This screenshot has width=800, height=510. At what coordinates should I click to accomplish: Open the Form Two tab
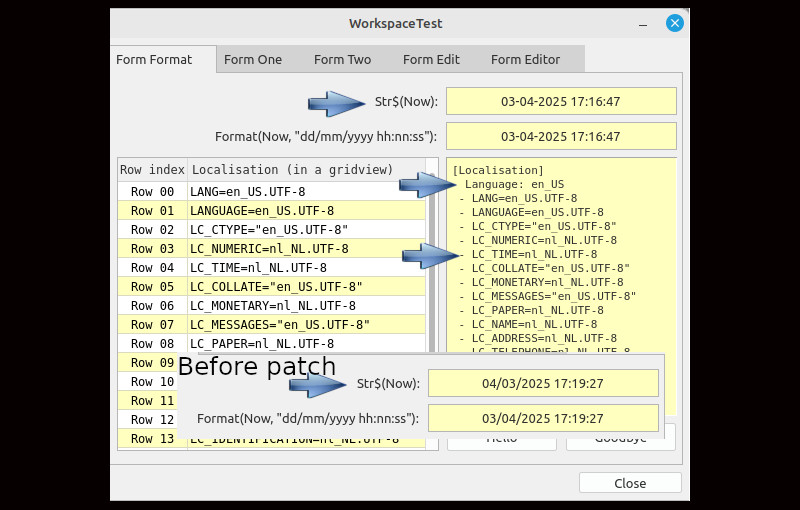342,59
